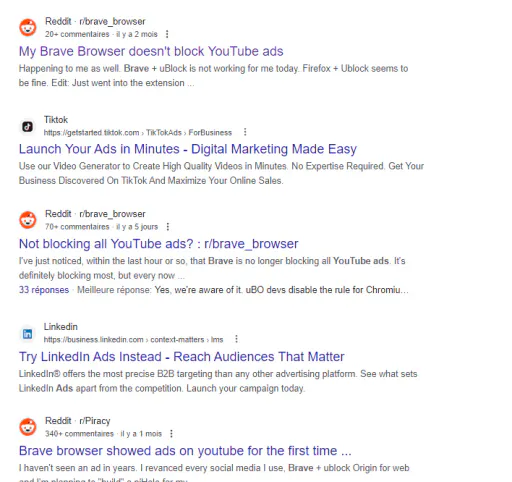Image resolution: width=512 pixels, height=482 pixels.
Task: Click the business.linkedin.com URL breadcrumb
Action: (133, 340)
